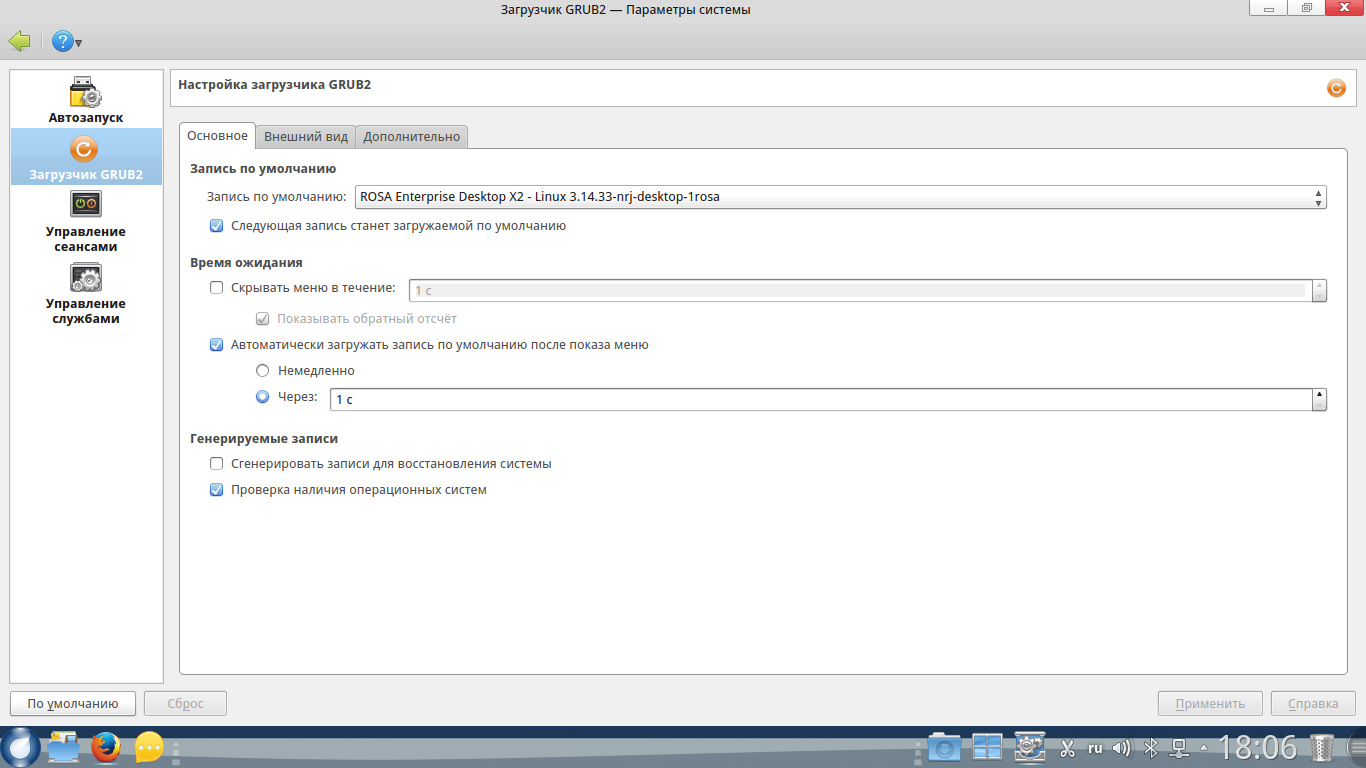Open the clipboard scissors tray icon
Image resolution: width=1366 pixels, height=768 pixels.
point(1068,748)
